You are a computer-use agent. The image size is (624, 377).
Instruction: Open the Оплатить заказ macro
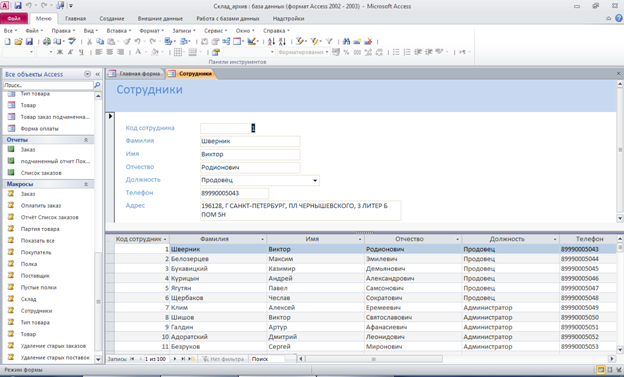click(41, 206)
